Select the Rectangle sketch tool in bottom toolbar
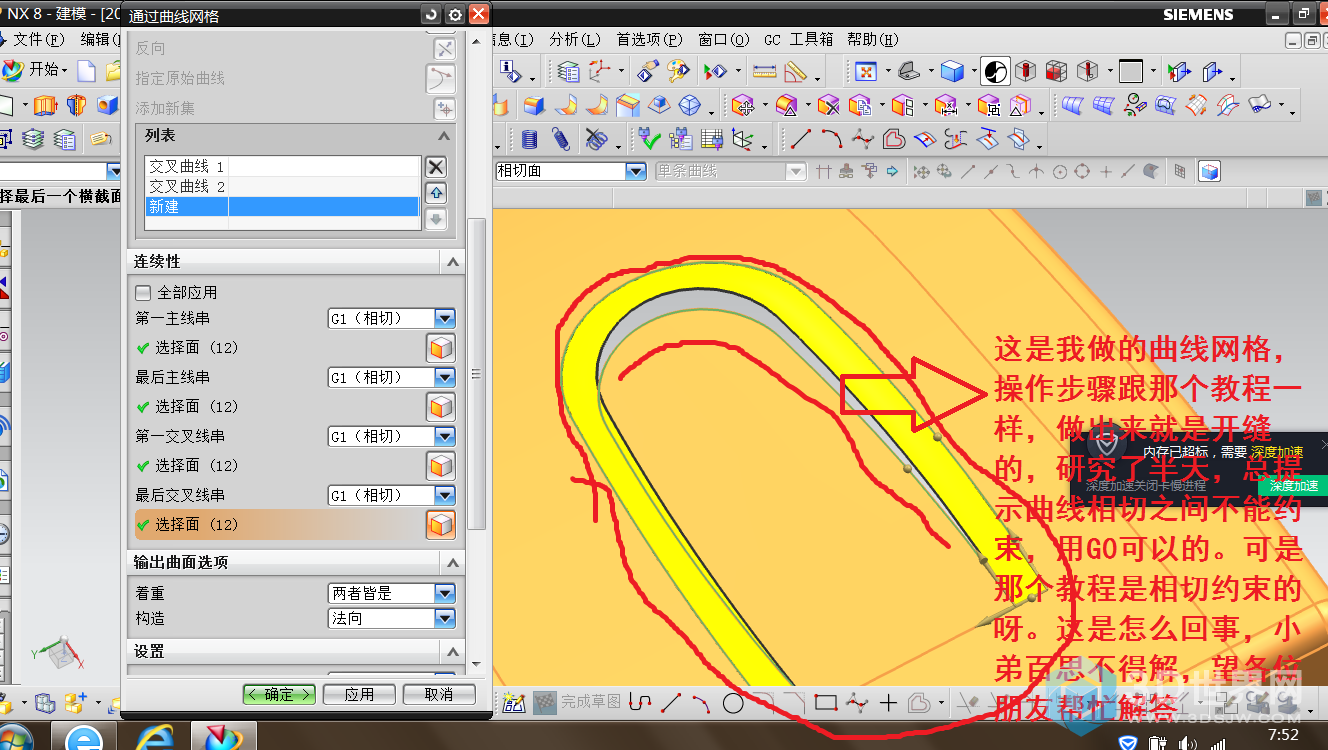Image resolution: width=1328 pixels, height=750 pixels. point(825,703)
